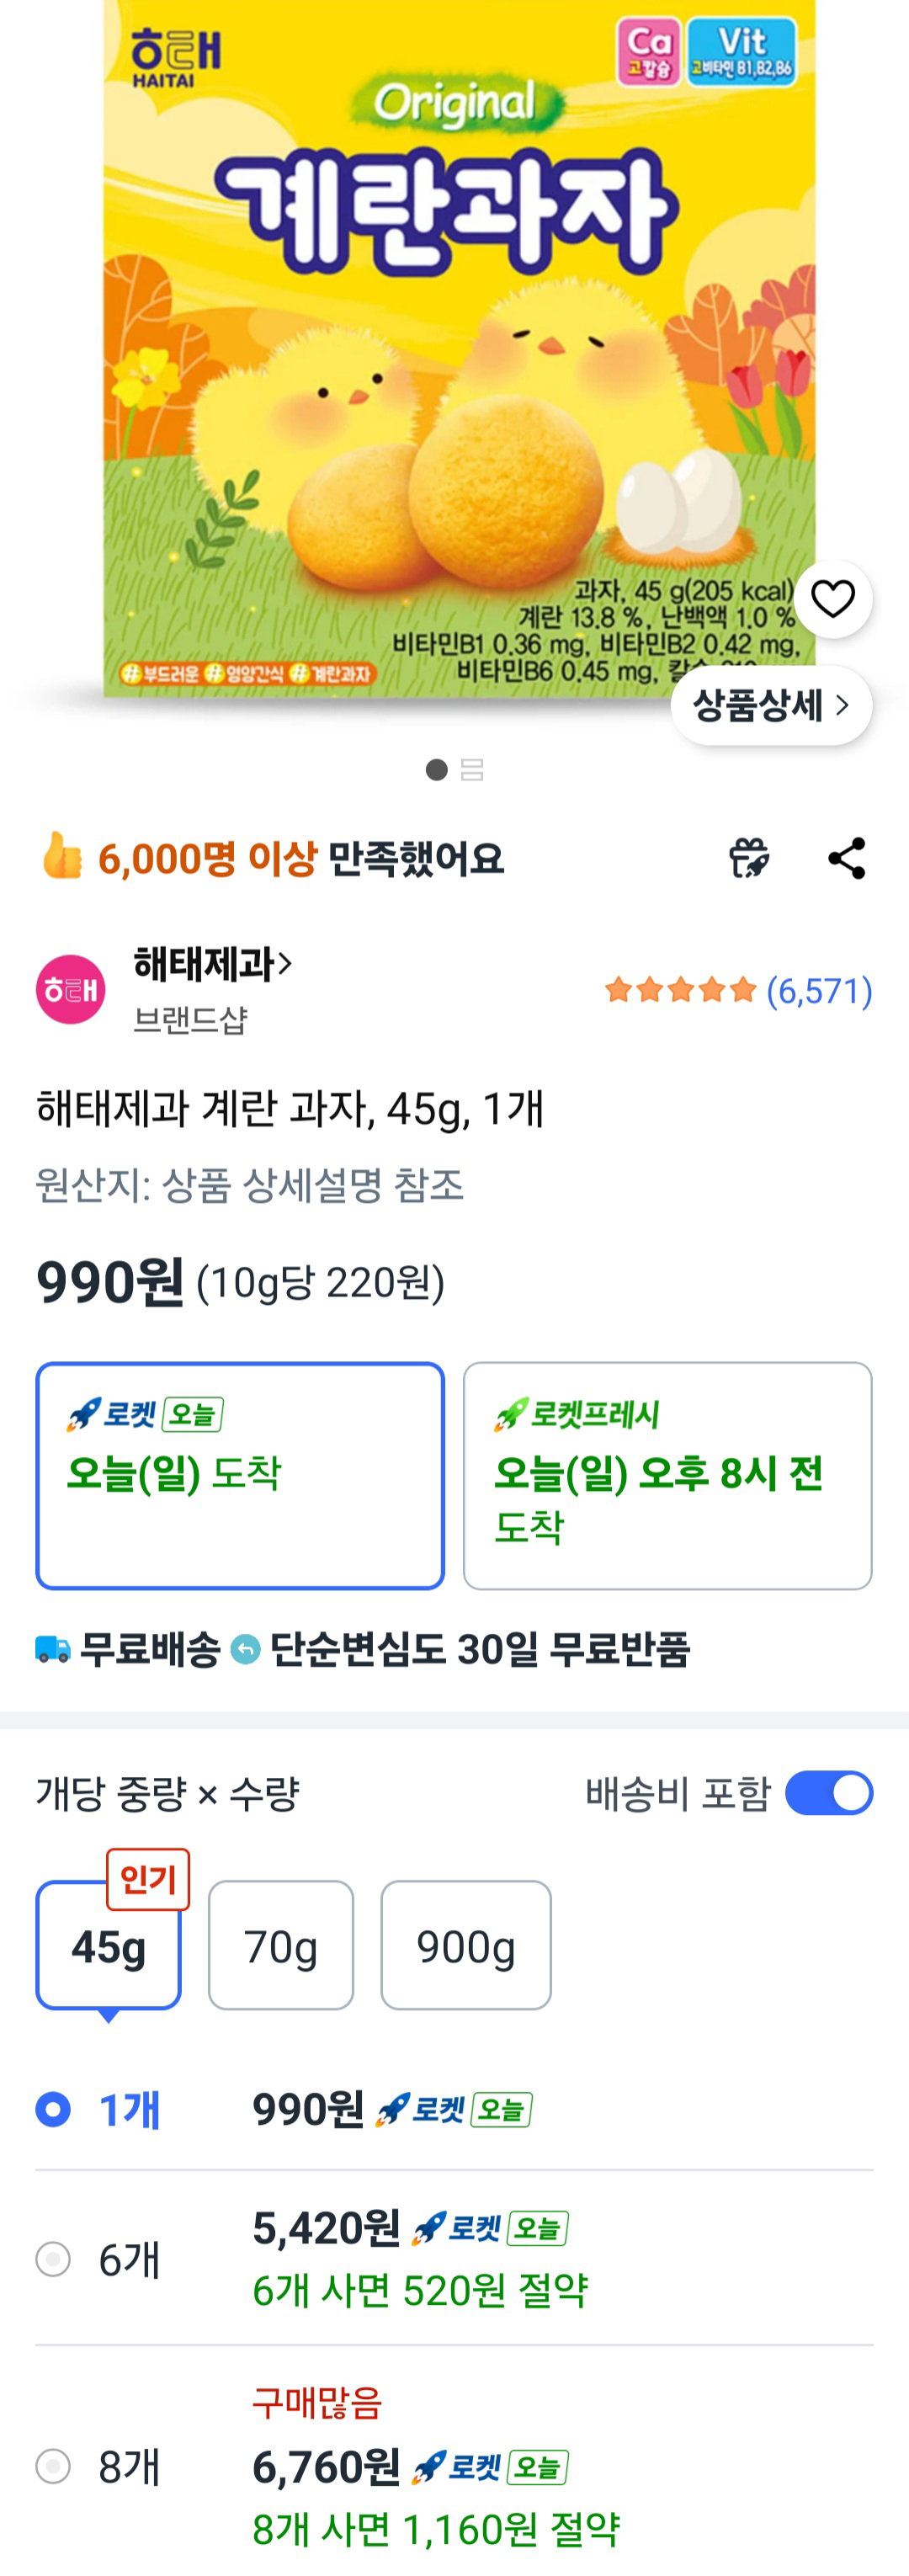Tap the heart wishlist icon
This screenshot has height=2576, width=909.
(x=832, y=599)
